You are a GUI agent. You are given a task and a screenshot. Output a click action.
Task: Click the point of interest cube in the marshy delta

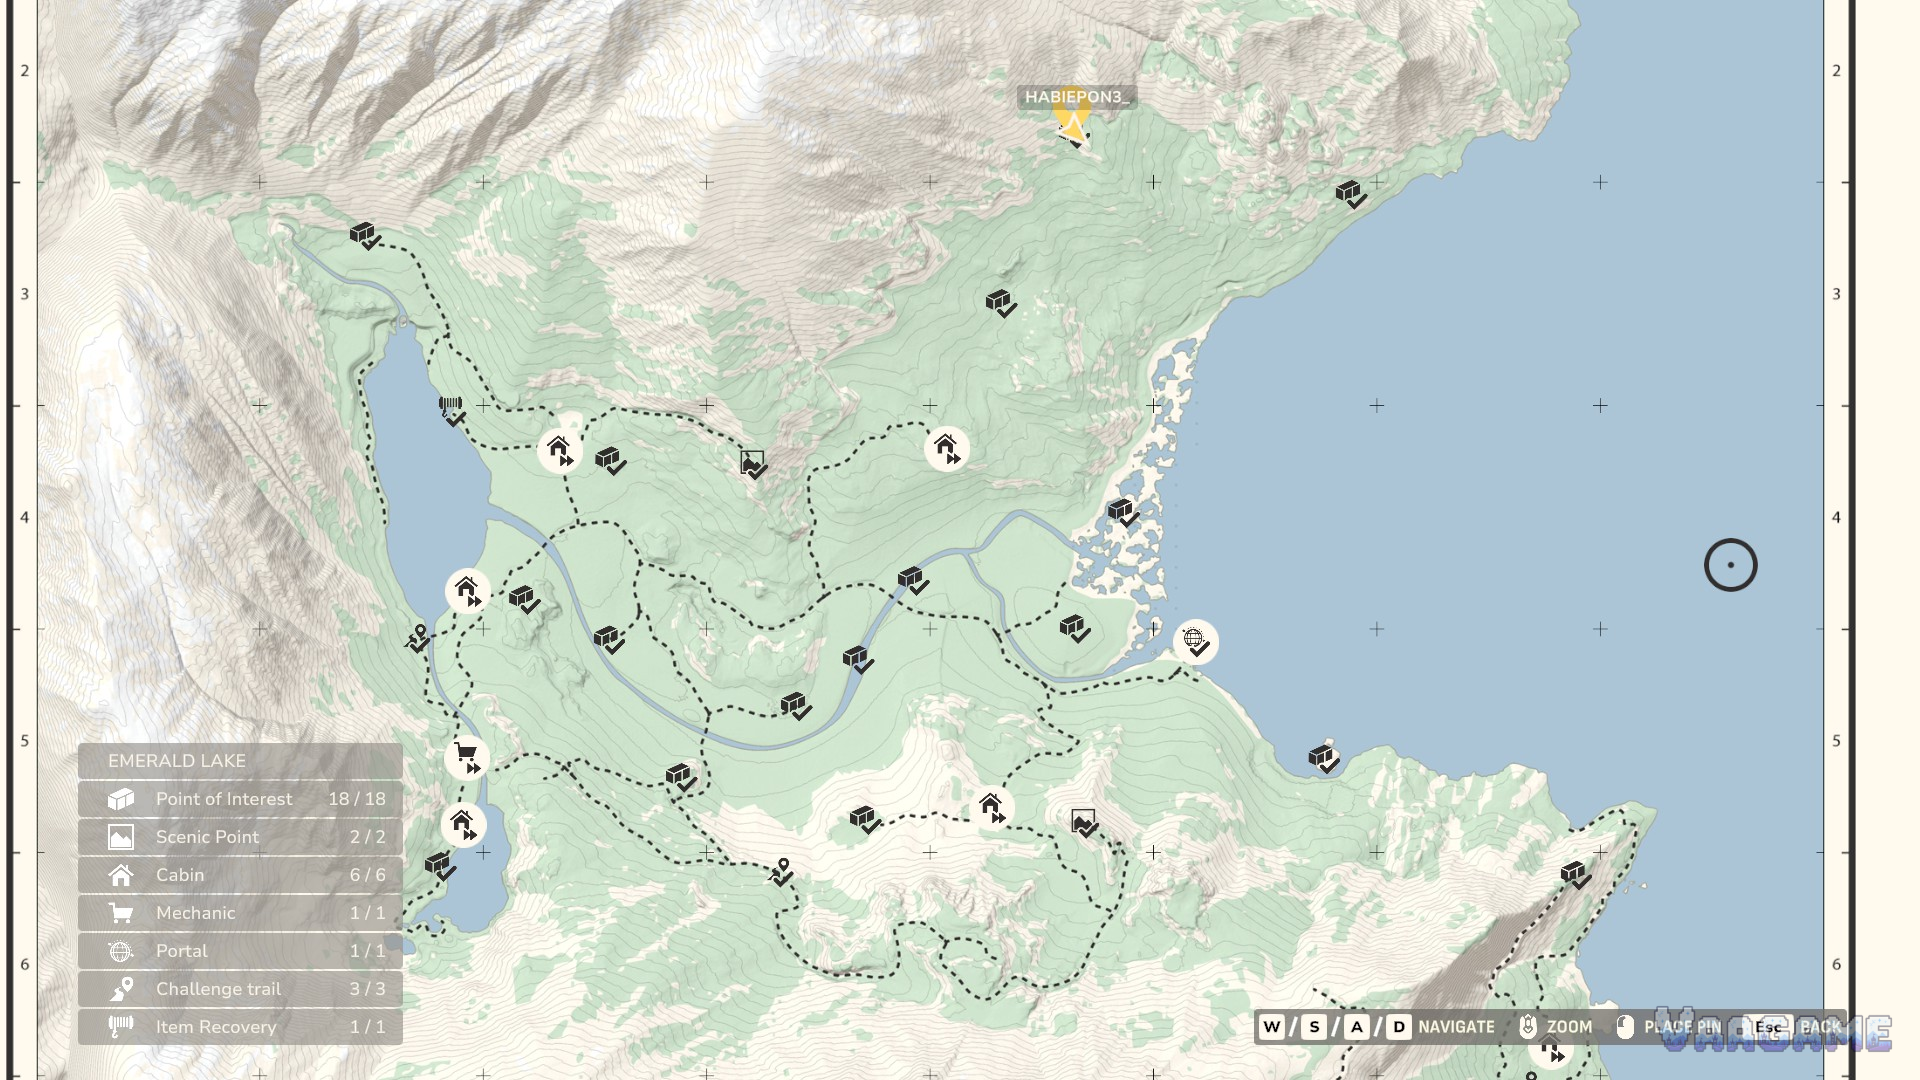[x=1123, y=512]
